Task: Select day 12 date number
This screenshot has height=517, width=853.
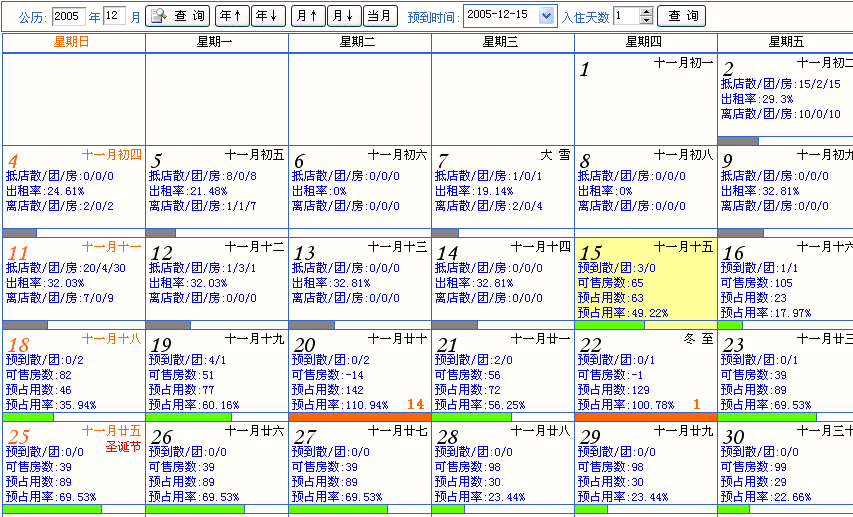Action: (x=161, y=253)
